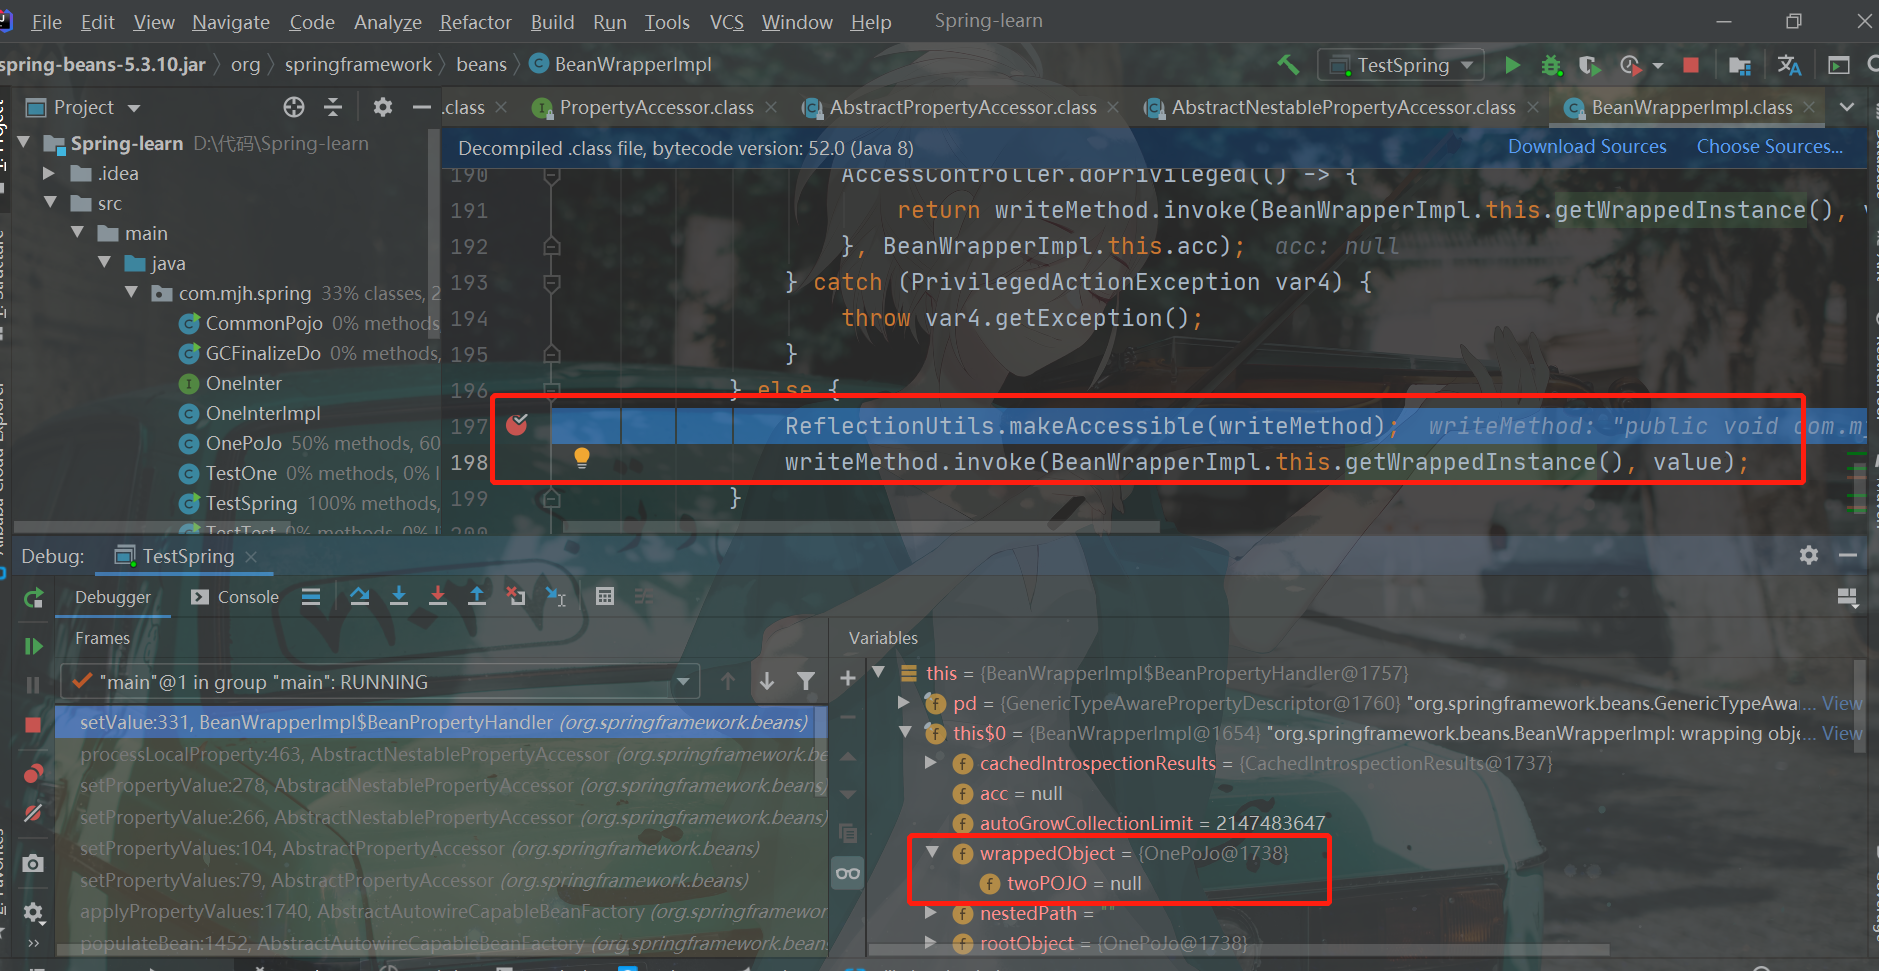Collapse all nodes in Project panel
The image size is (1879, 971).
coord(334,107)
